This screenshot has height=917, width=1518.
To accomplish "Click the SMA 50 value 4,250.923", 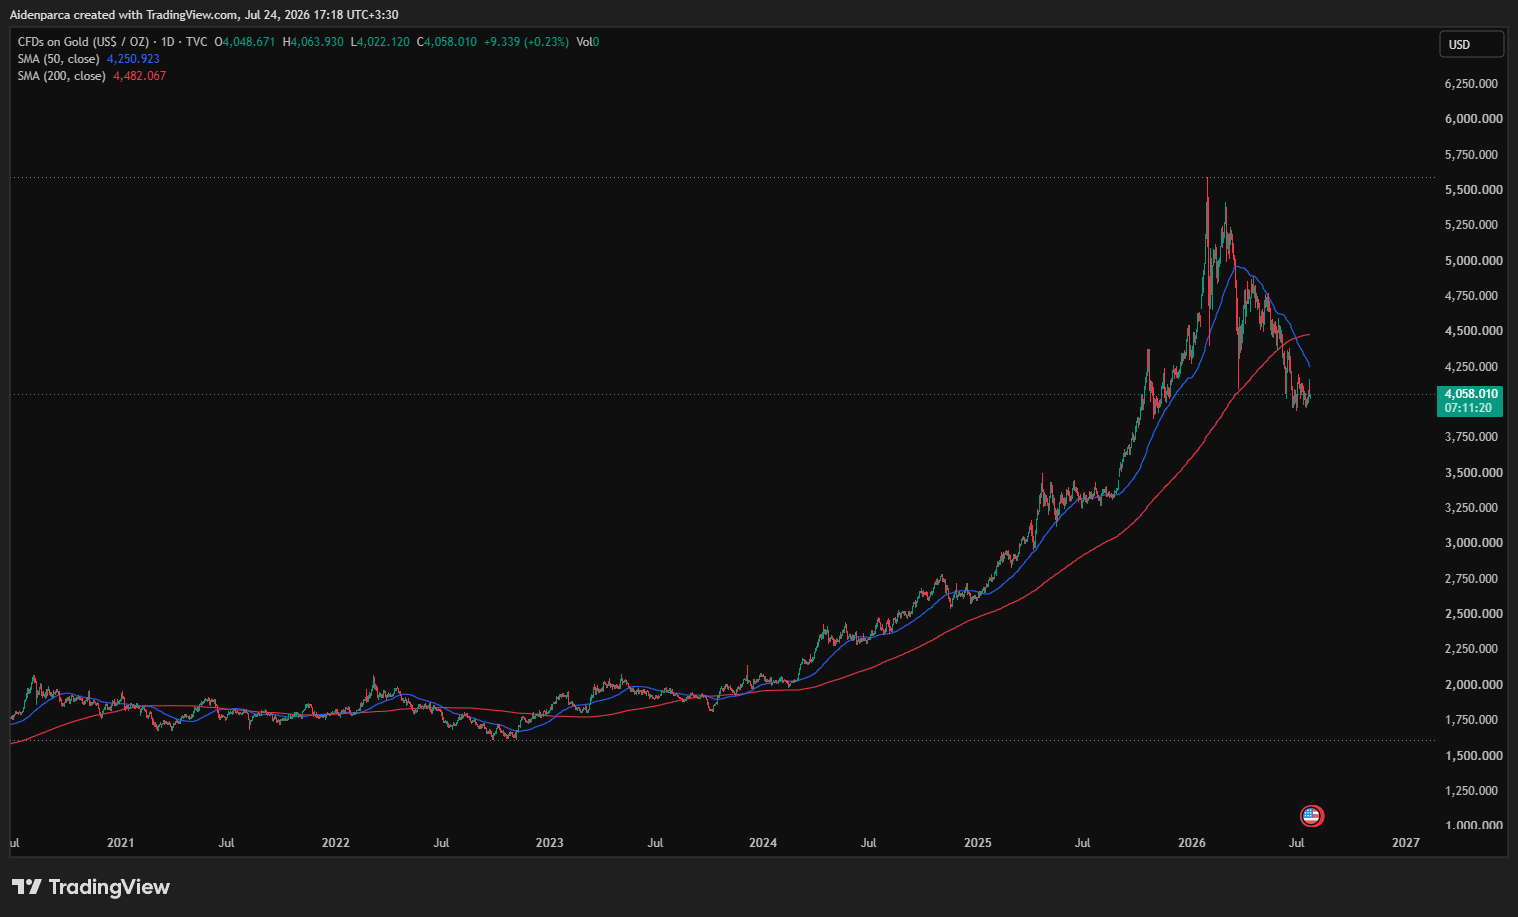I will [x=133, y=59].
